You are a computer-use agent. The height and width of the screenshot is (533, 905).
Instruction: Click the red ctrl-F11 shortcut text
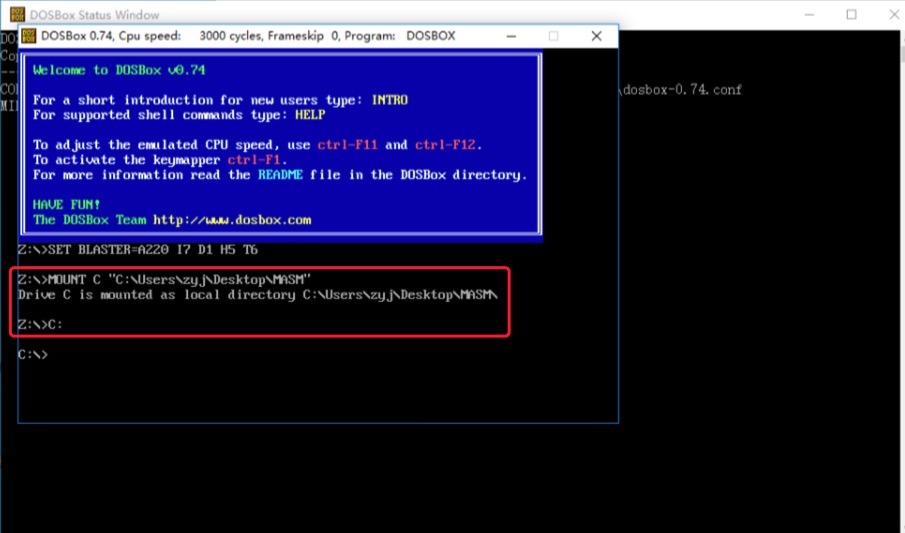347,145
